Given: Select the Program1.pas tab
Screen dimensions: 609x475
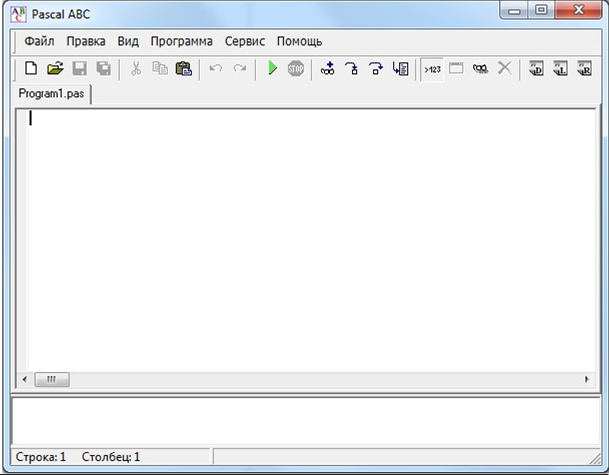Looking at the screenshot, I should tap(51, 92).
